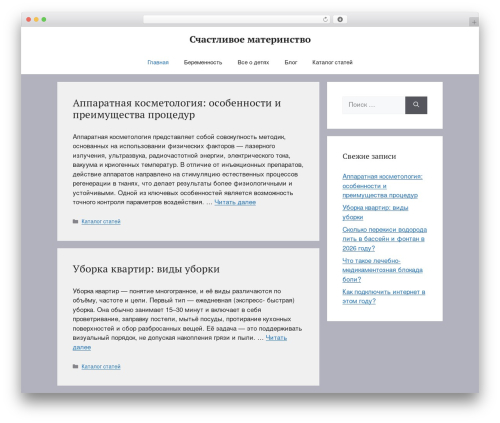This screenshot has height=423, width=500.
Task: Click the folder icon under the cosmetology post
Action: click(x=76, y=221)
